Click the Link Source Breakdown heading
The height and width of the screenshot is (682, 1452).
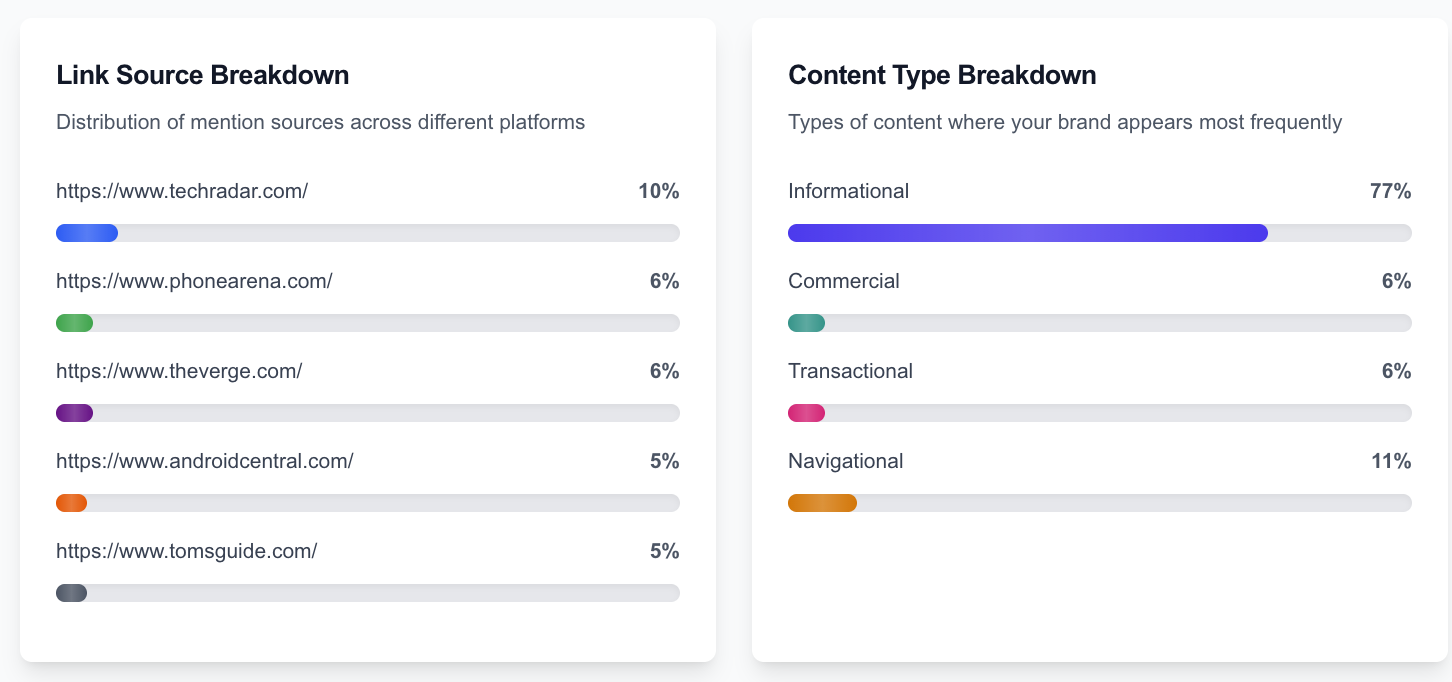(203, 75)
